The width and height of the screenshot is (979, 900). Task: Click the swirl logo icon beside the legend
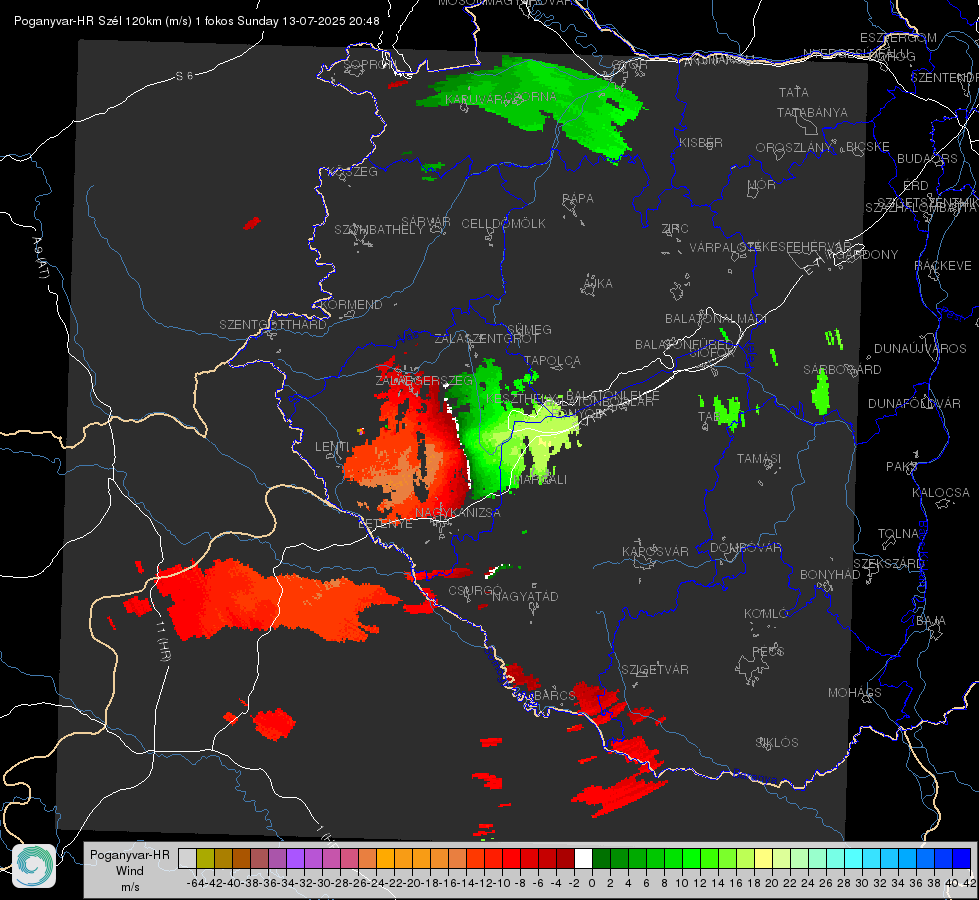[34, 866]
